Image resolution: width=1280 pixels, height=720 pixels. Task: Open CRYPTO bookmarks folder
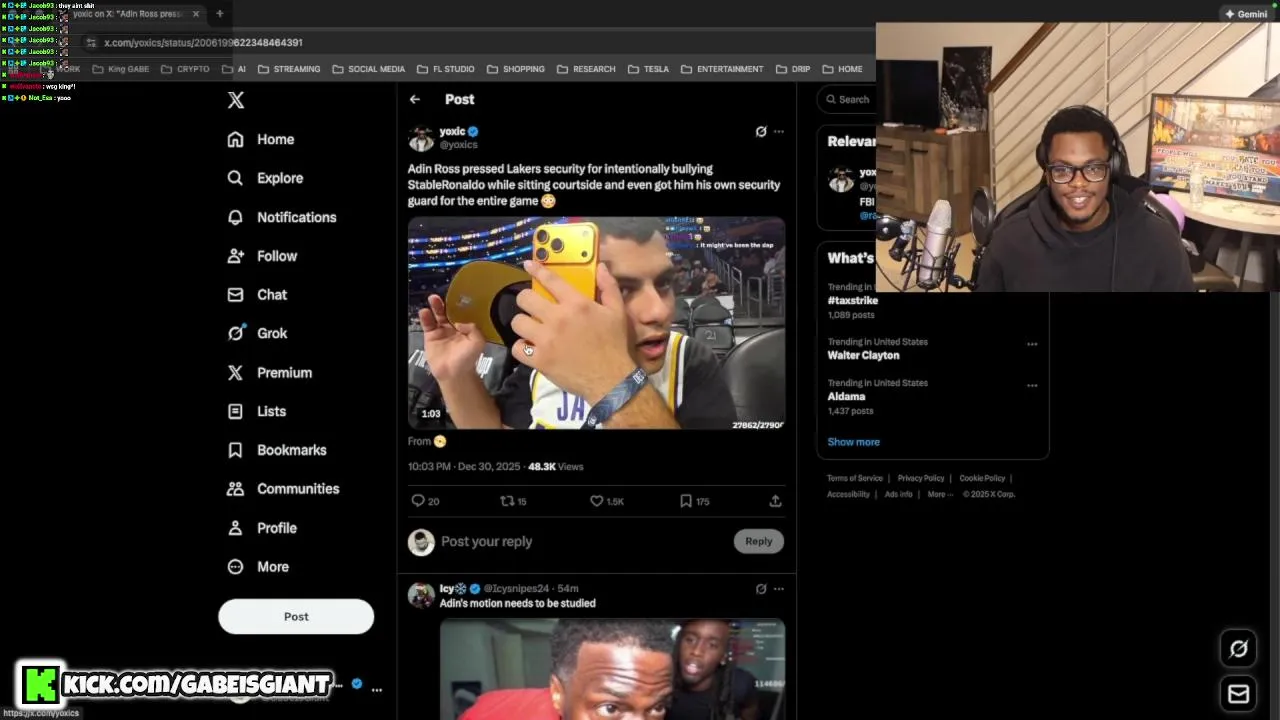click(x=185, y=69)
